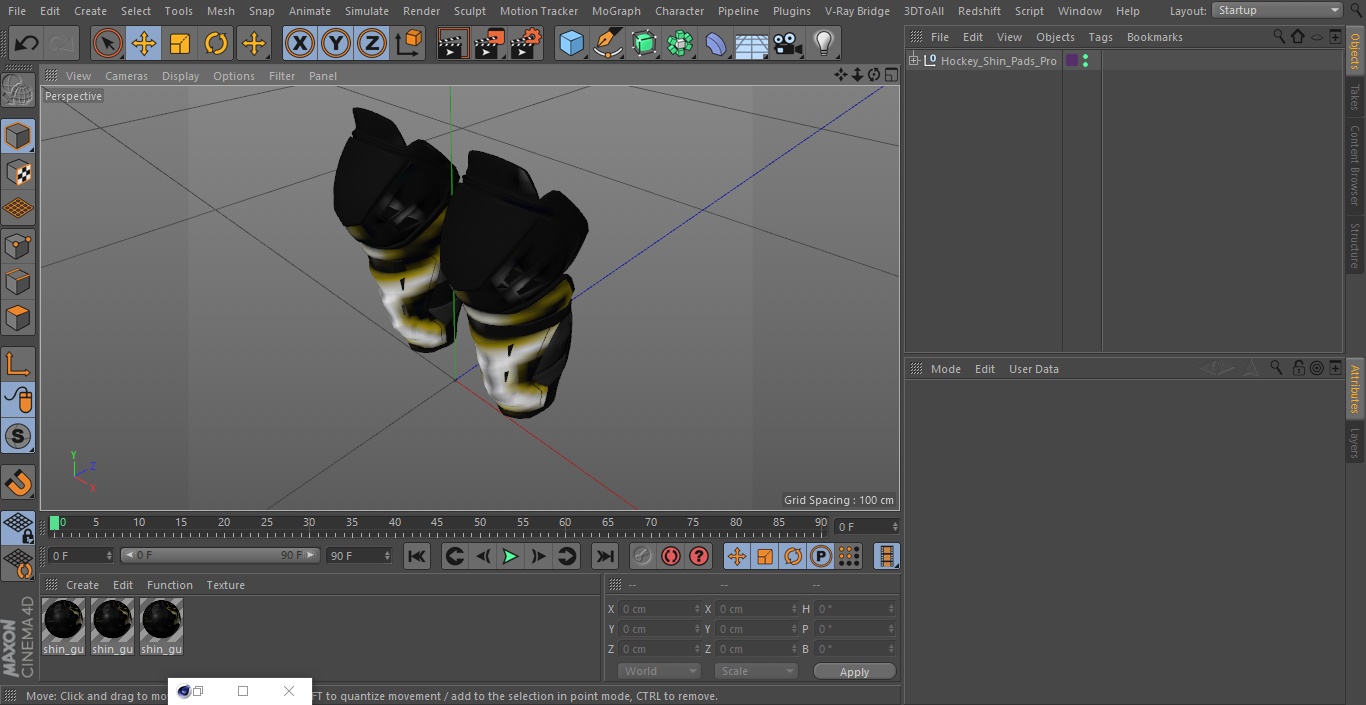Open the viewport Cameras menu
The height and width of the screenshot is (705, 1366).
coord(126,76)
